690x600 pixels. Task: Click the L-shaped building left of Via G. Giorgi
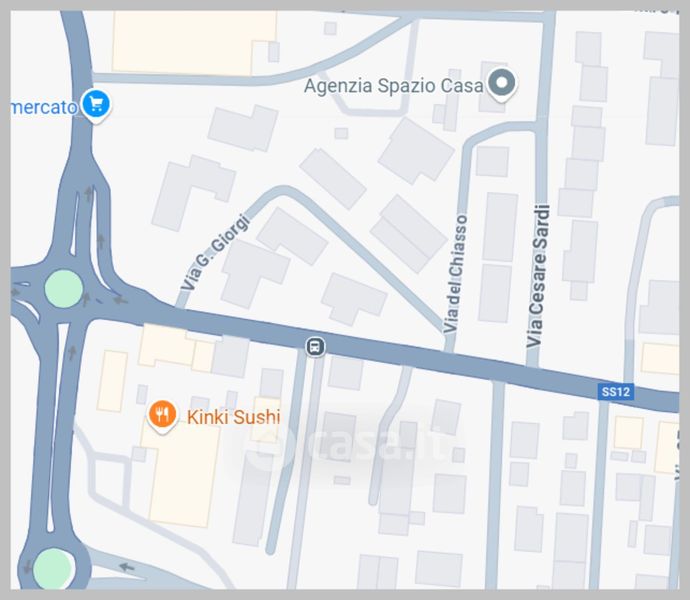click(x=192, y=192)
